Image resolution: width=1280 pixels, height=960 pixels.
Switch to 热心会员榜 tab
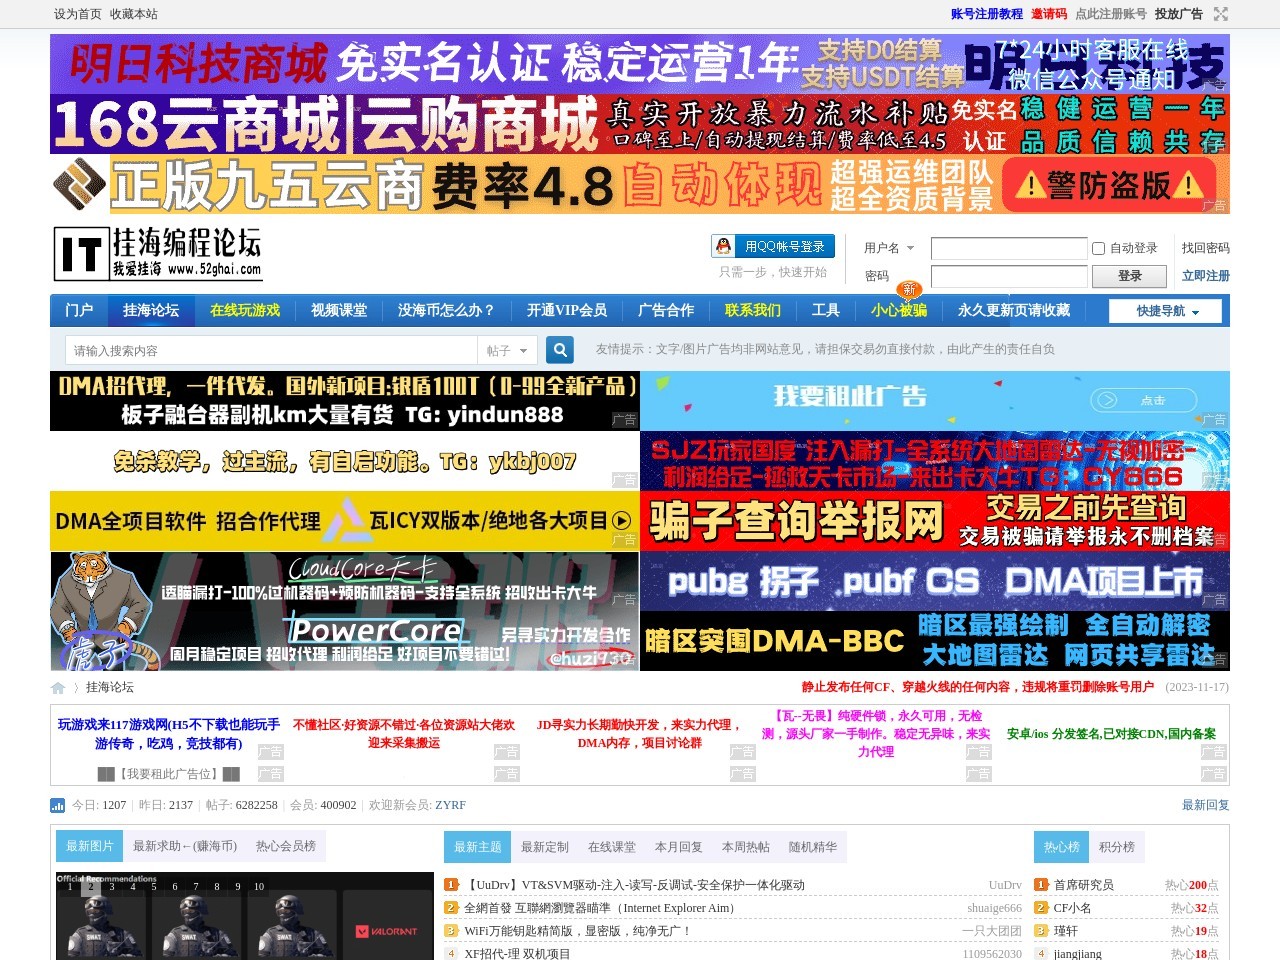tap(286, 846)
